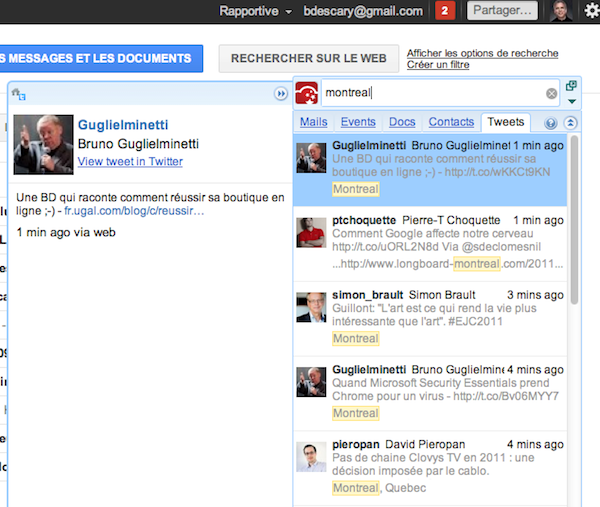Click the home icon in preview header
Viewport: 600px width, 507px height.
tap(18, 94)
